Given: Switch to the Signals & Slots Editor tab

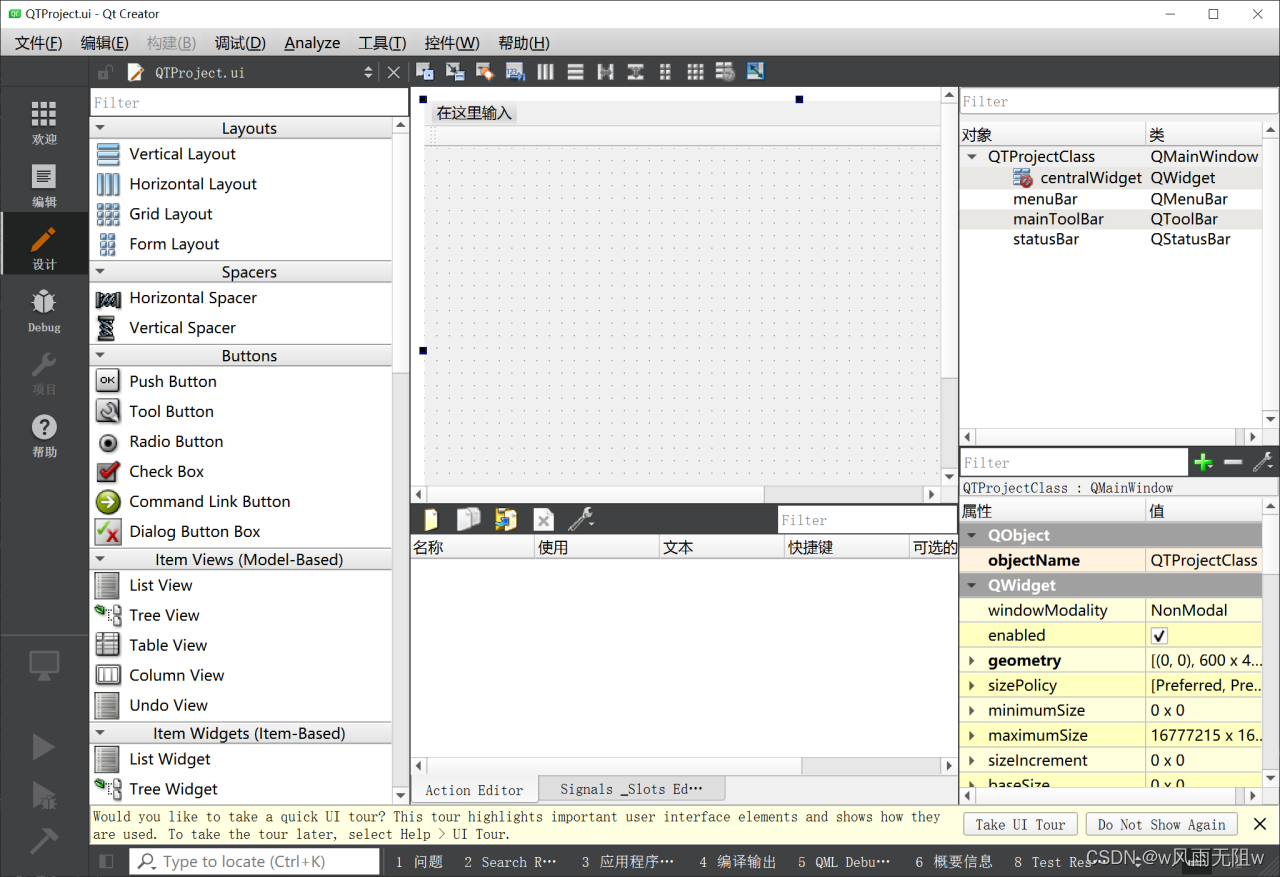Looking at the screenshot, I should (631, 788).
